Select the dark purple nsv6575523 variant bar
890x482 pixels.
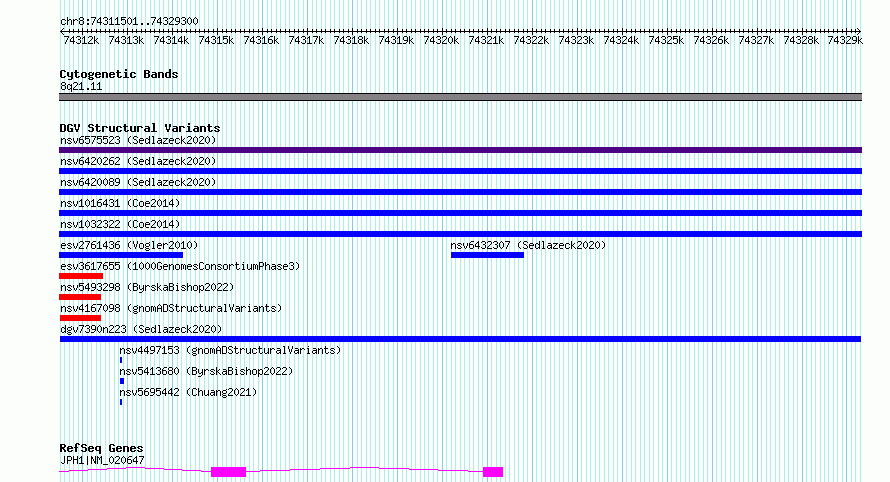coord(460,150)
